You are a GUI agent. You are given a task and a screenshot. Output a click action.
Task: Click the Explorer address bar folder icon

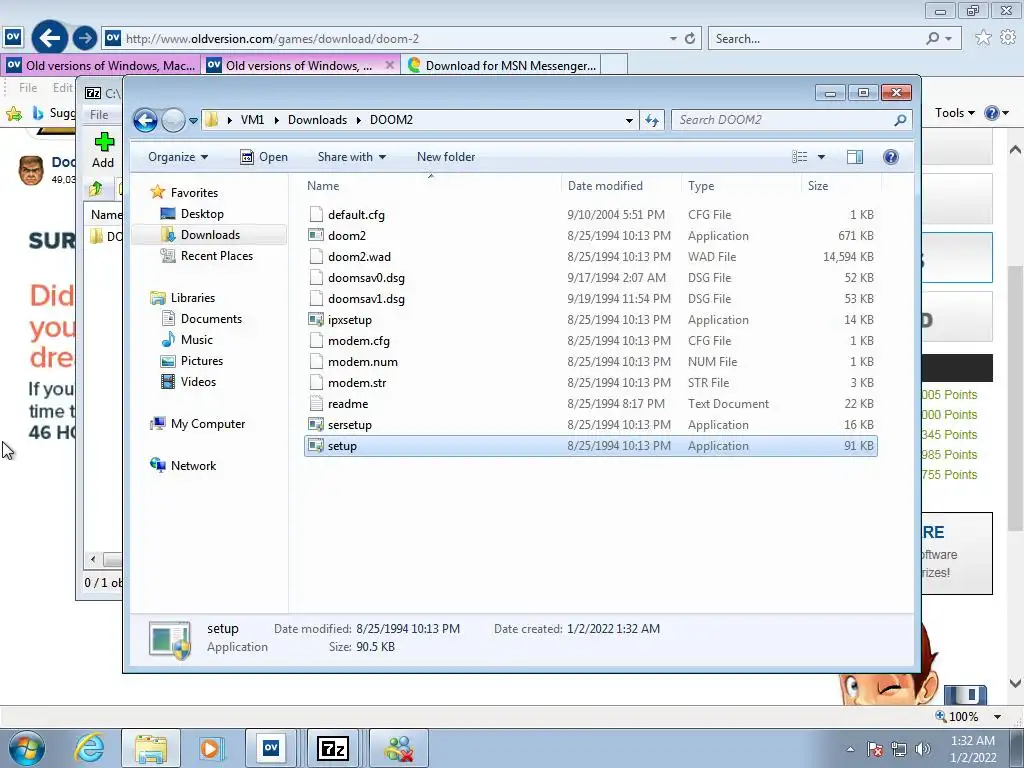click(212, 120)
